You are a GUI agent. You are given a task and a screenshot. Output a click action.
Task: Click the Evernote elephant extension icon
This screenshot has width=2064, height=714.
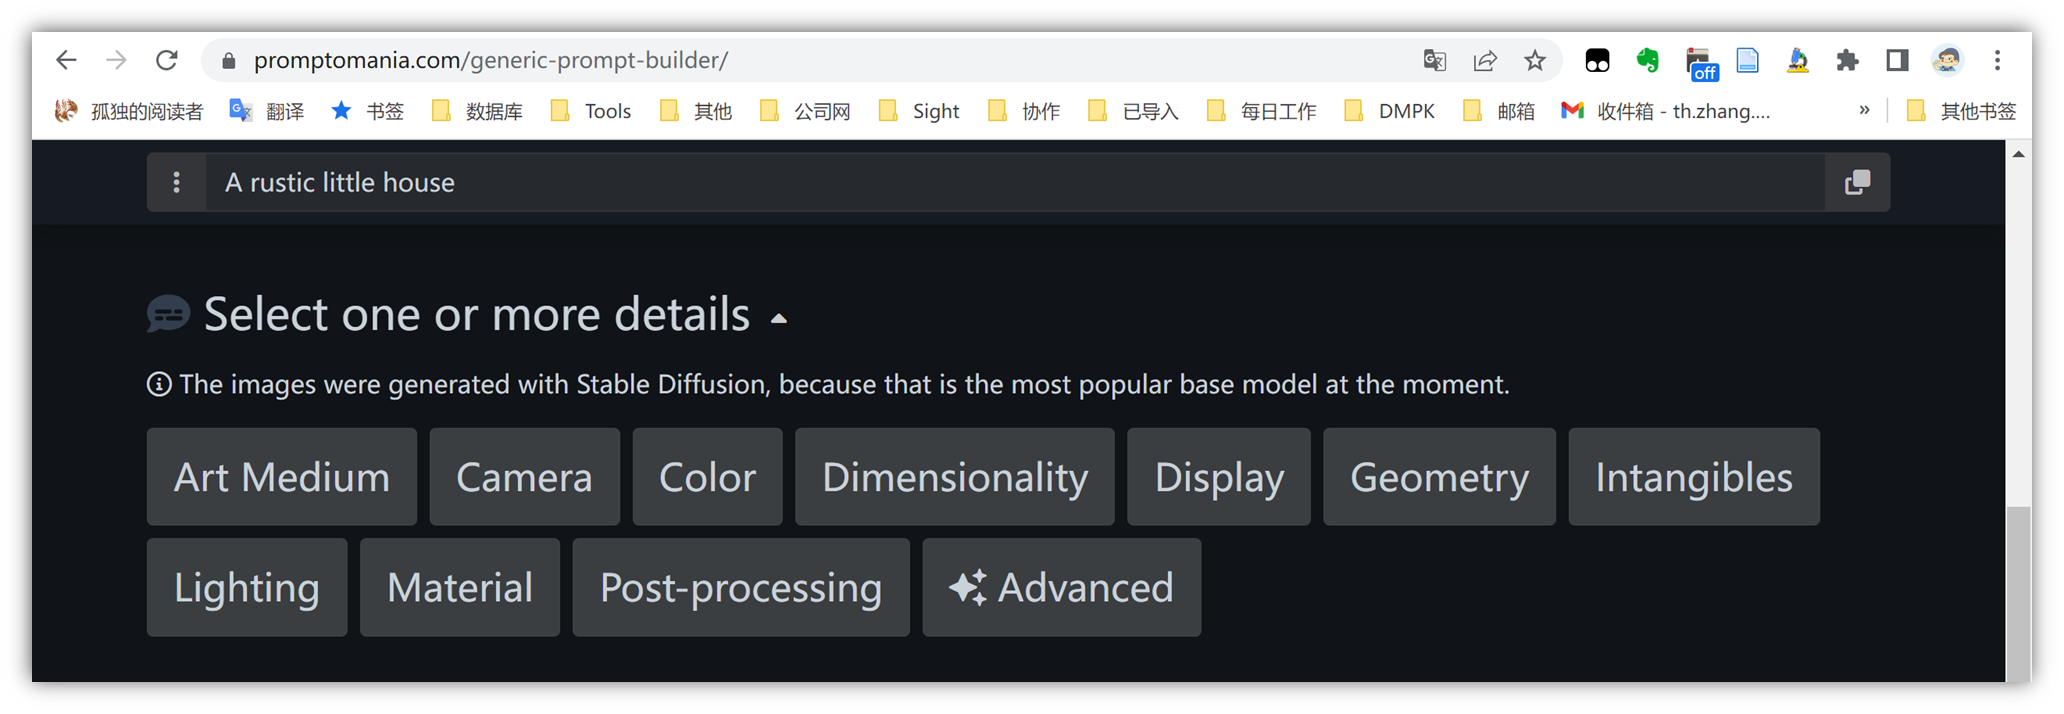pos(1647,61)
